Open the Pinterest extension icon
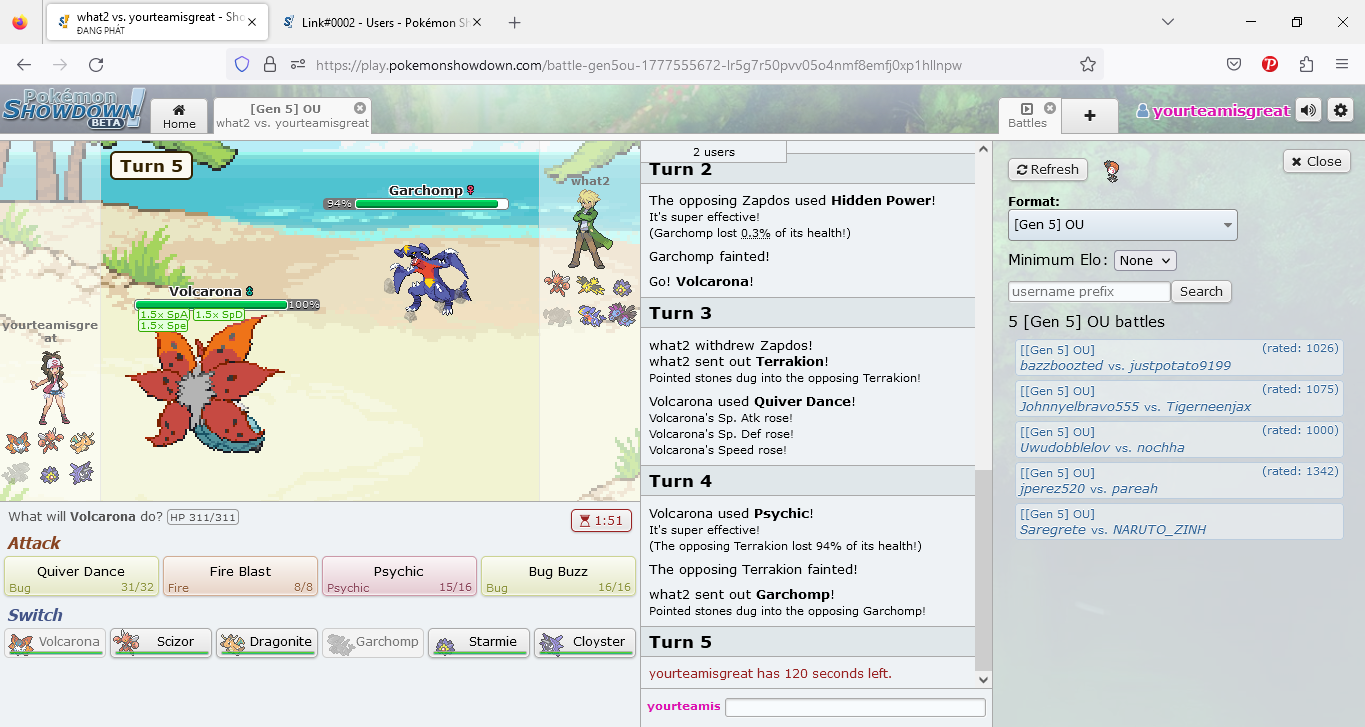This screenshot has height=727, width=1365. (1270, 64)
